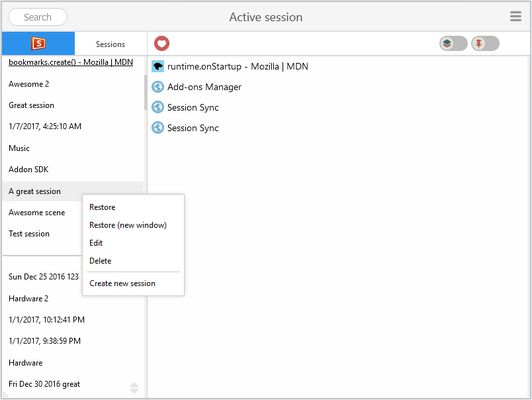Open bookmarks.create() - Mozilla | MDN link
This screenshot has height=400, width=532.
[x=71, y=62]
